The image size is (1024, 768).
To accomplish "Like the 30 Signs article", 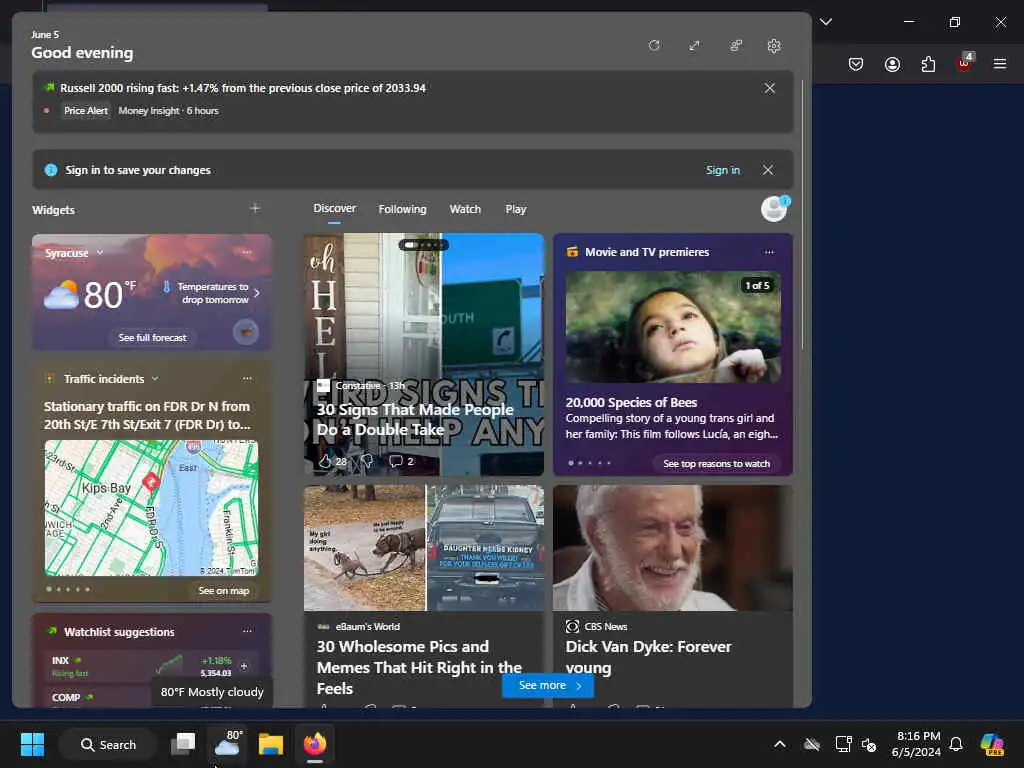I will tap(325, 461).
